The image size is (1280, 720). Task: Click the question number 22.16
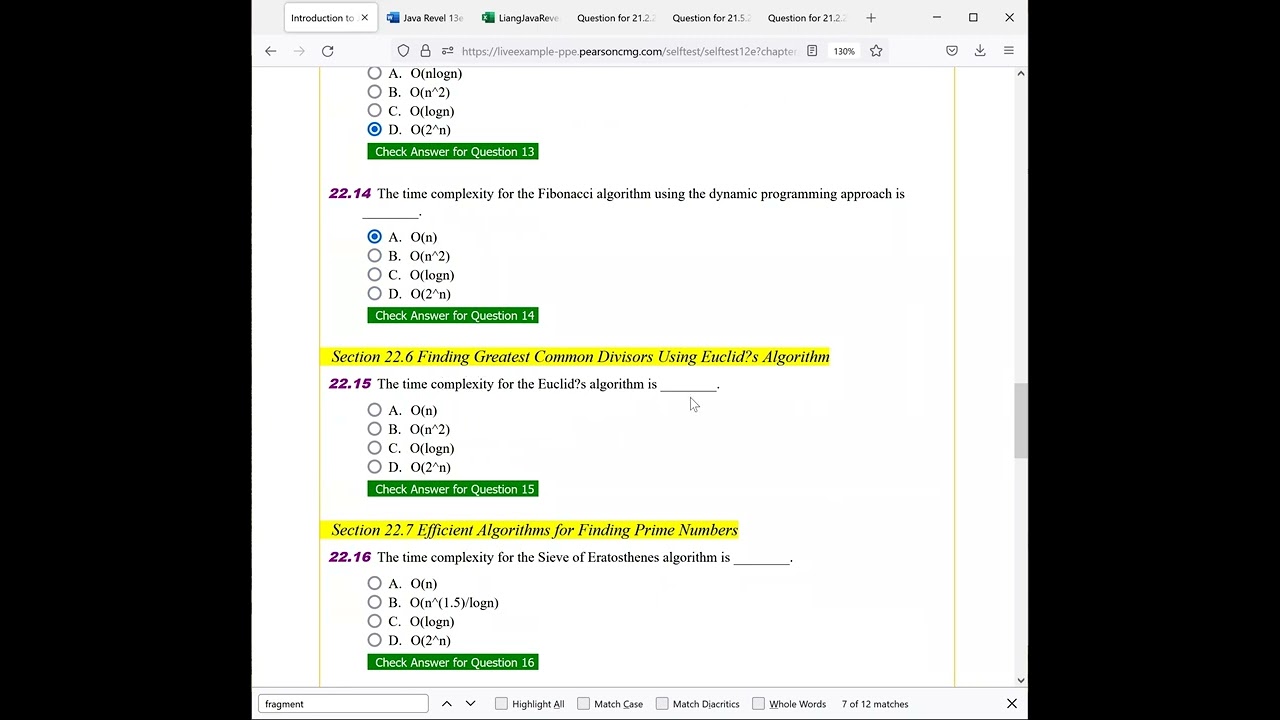coord(350,557)
